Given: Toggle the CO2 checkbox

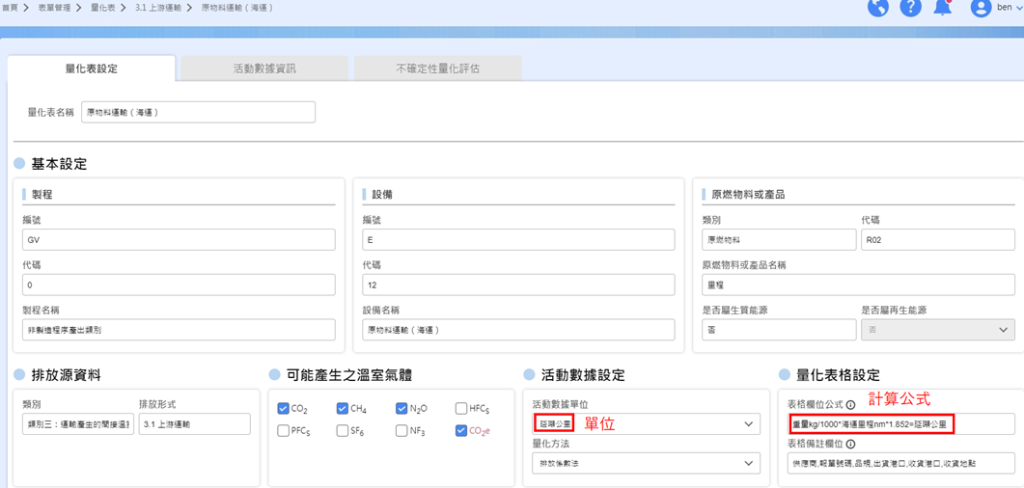Looking at the screenshot, I should click(x=284, y=408).
